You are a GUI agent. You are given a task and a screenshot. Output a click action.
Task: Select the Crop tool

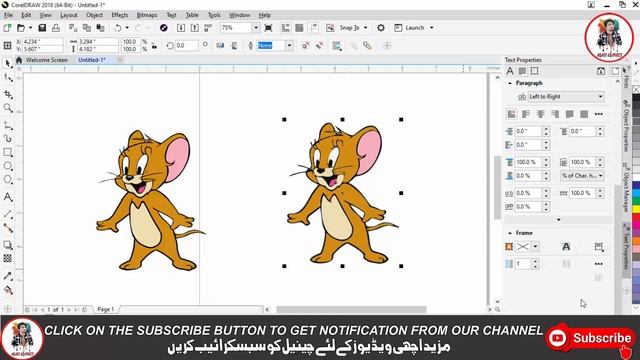pos(8,94)
